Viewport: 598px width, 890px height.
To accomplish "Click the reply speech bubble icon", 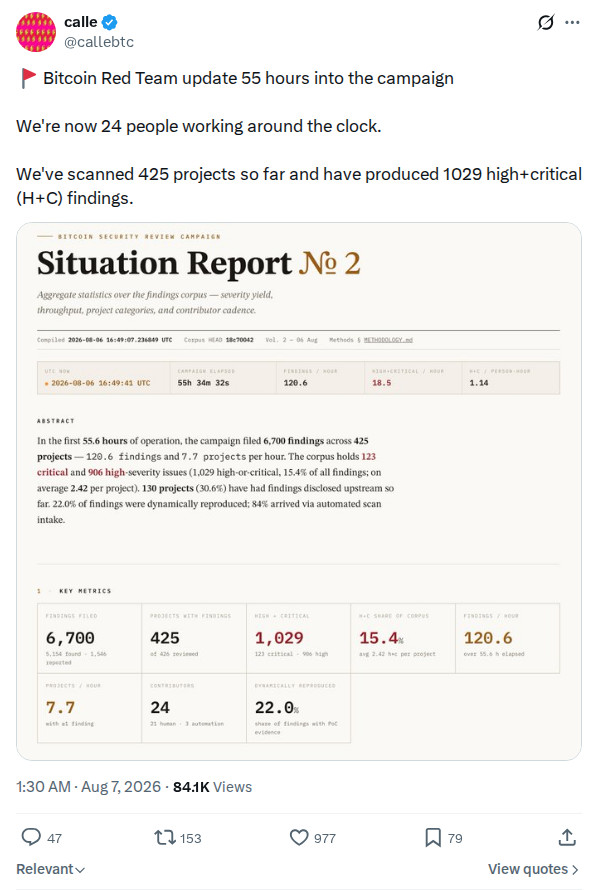I will click(31, 837).
